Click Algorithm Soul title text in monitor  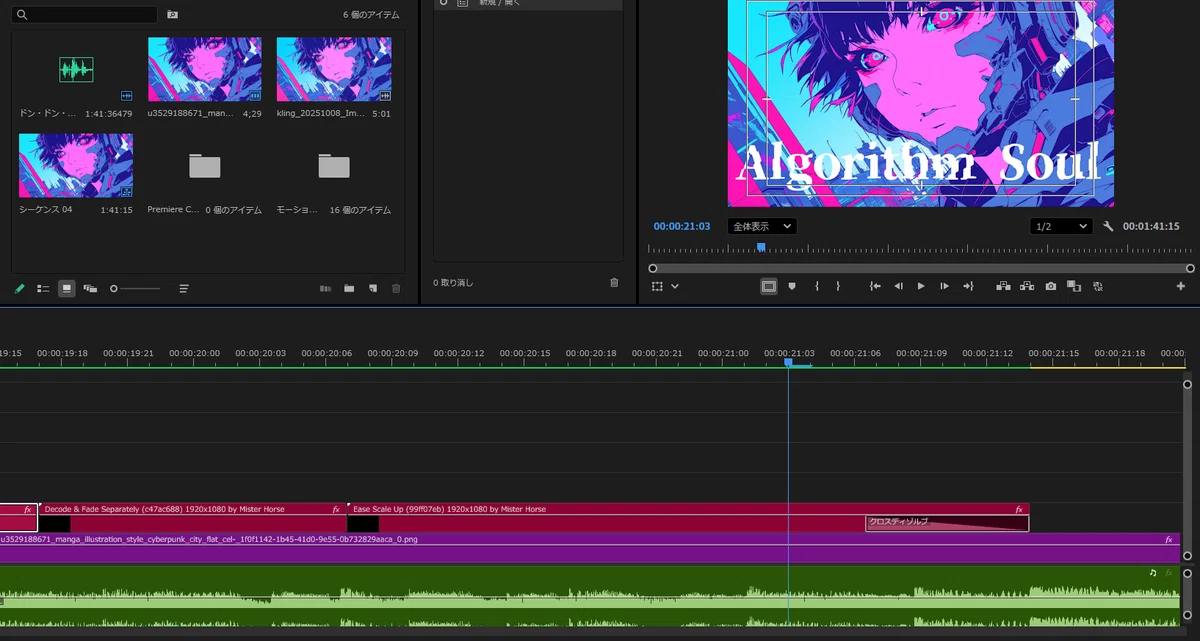(918, 163)
